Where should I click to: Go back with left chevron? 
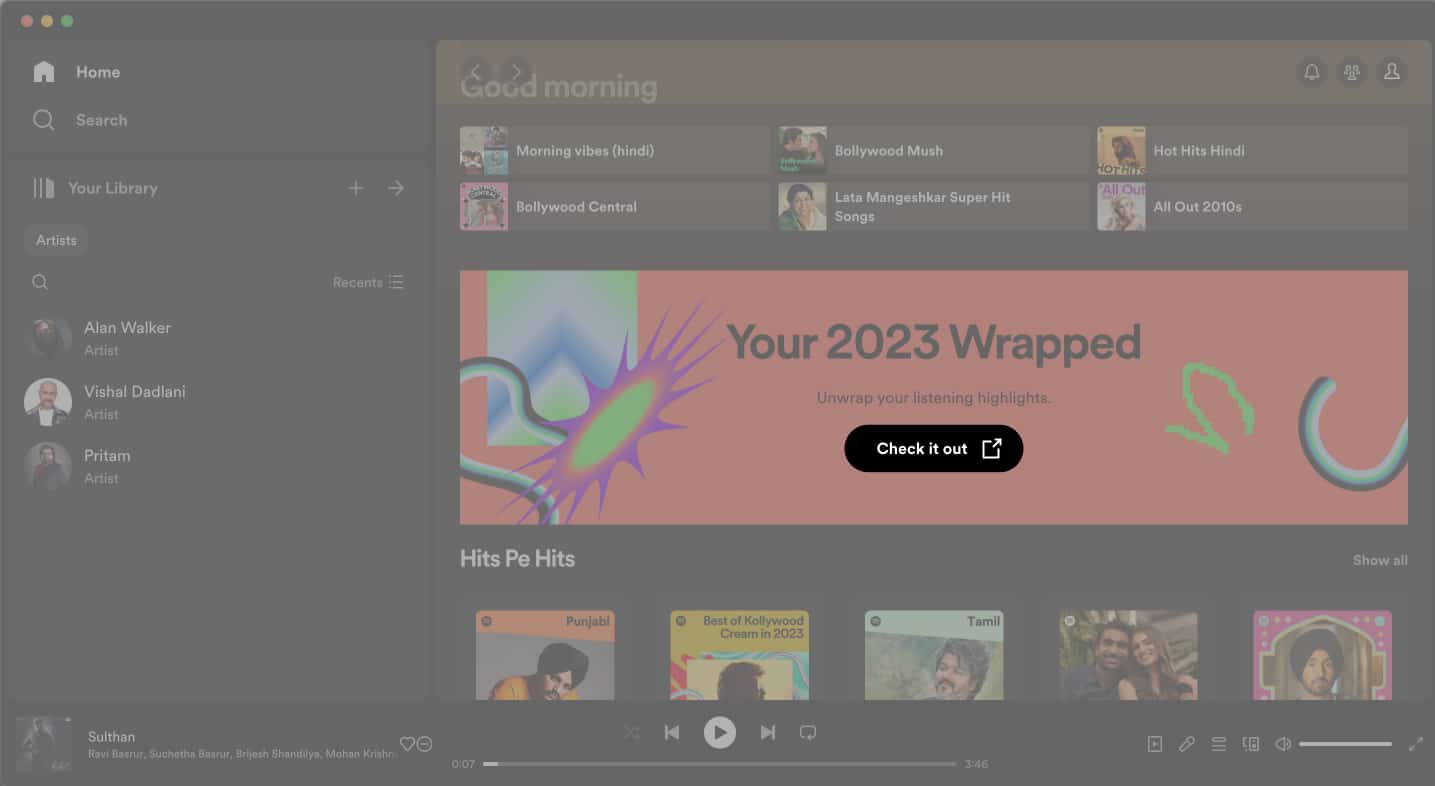coord(476,72)
